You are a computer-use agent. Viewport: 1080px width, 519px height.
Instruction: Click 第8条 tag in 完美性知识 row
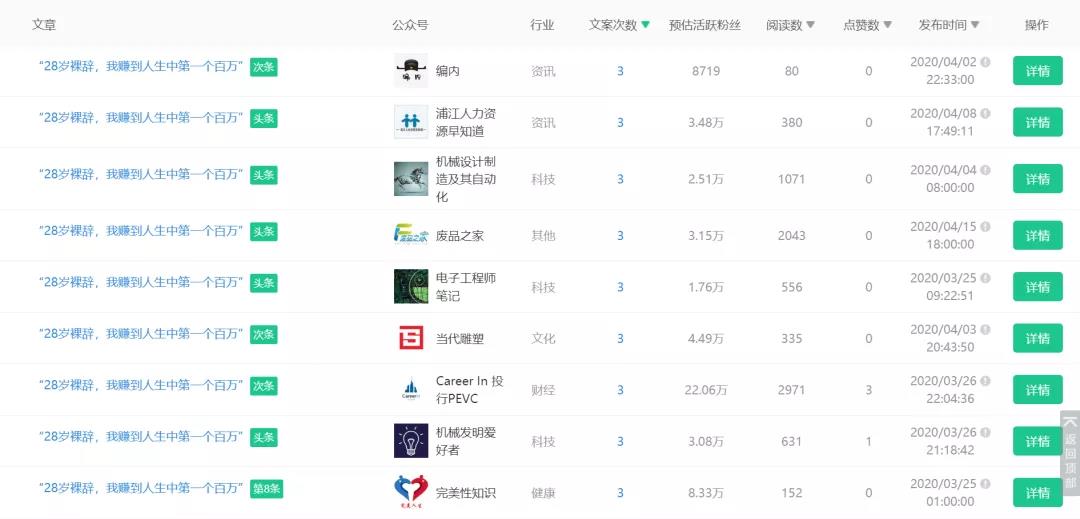[267, 488]
